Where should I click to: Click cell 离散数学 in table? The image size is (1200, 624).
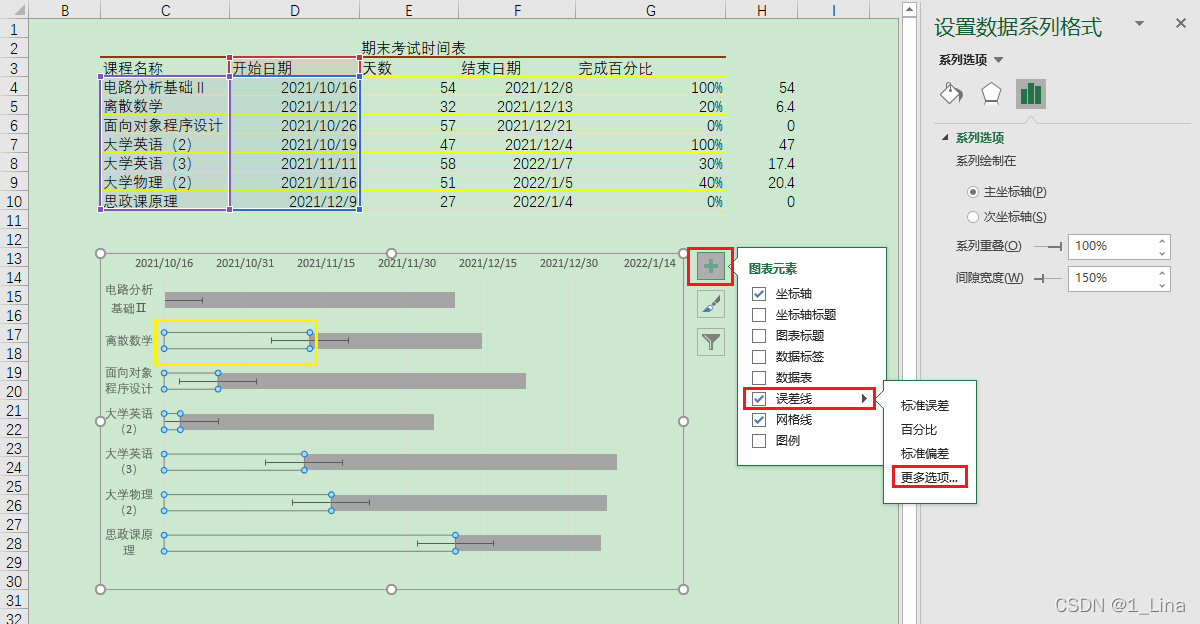pos(165,106)
